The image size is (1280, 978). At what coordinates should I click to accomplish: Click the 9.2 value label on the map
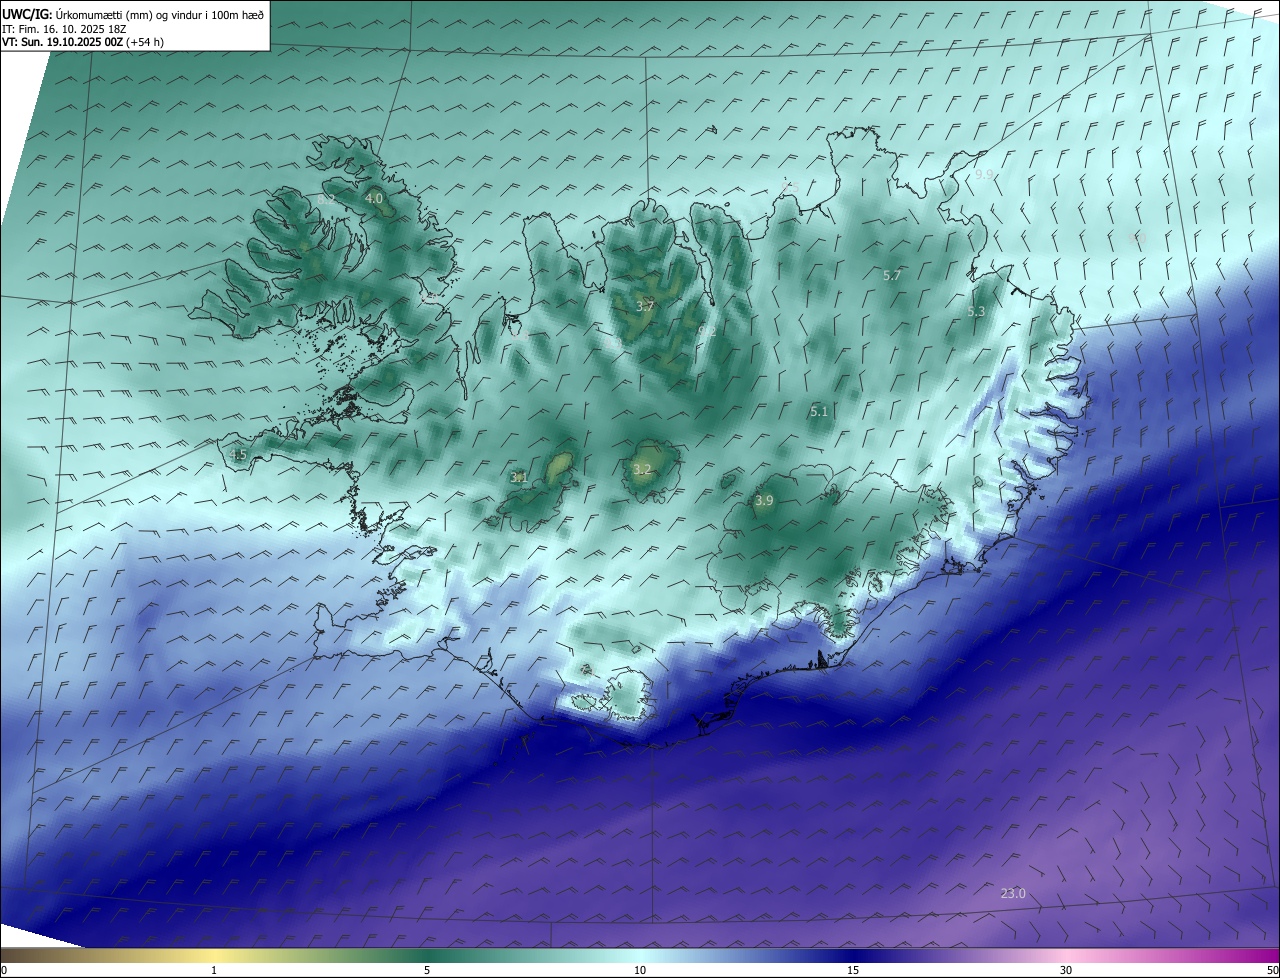[706, 331]
